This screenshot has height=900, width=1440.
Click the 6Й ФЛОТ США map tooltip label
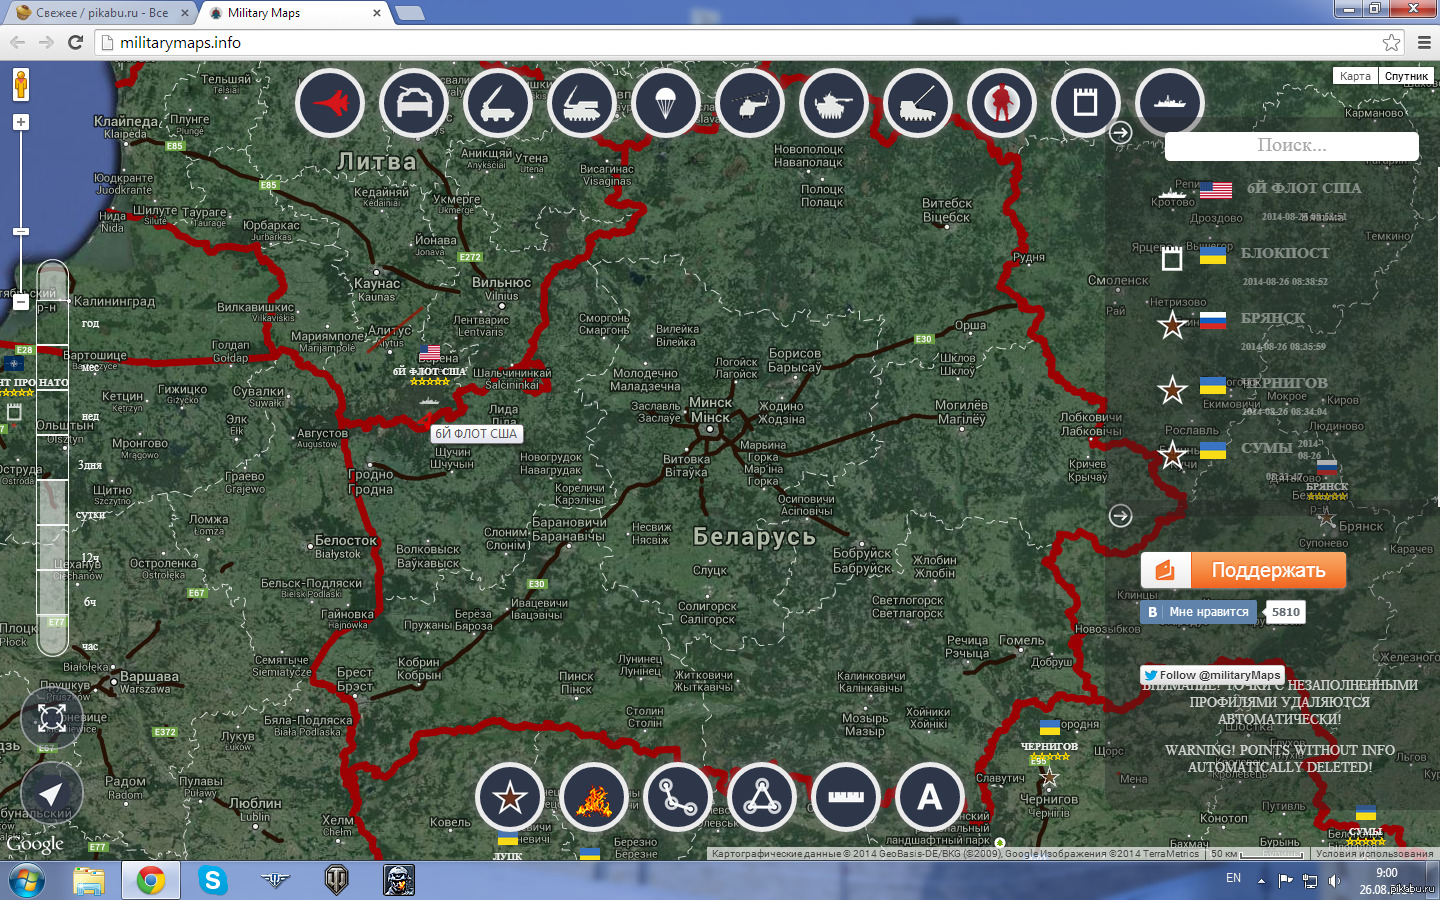[476, 434]
